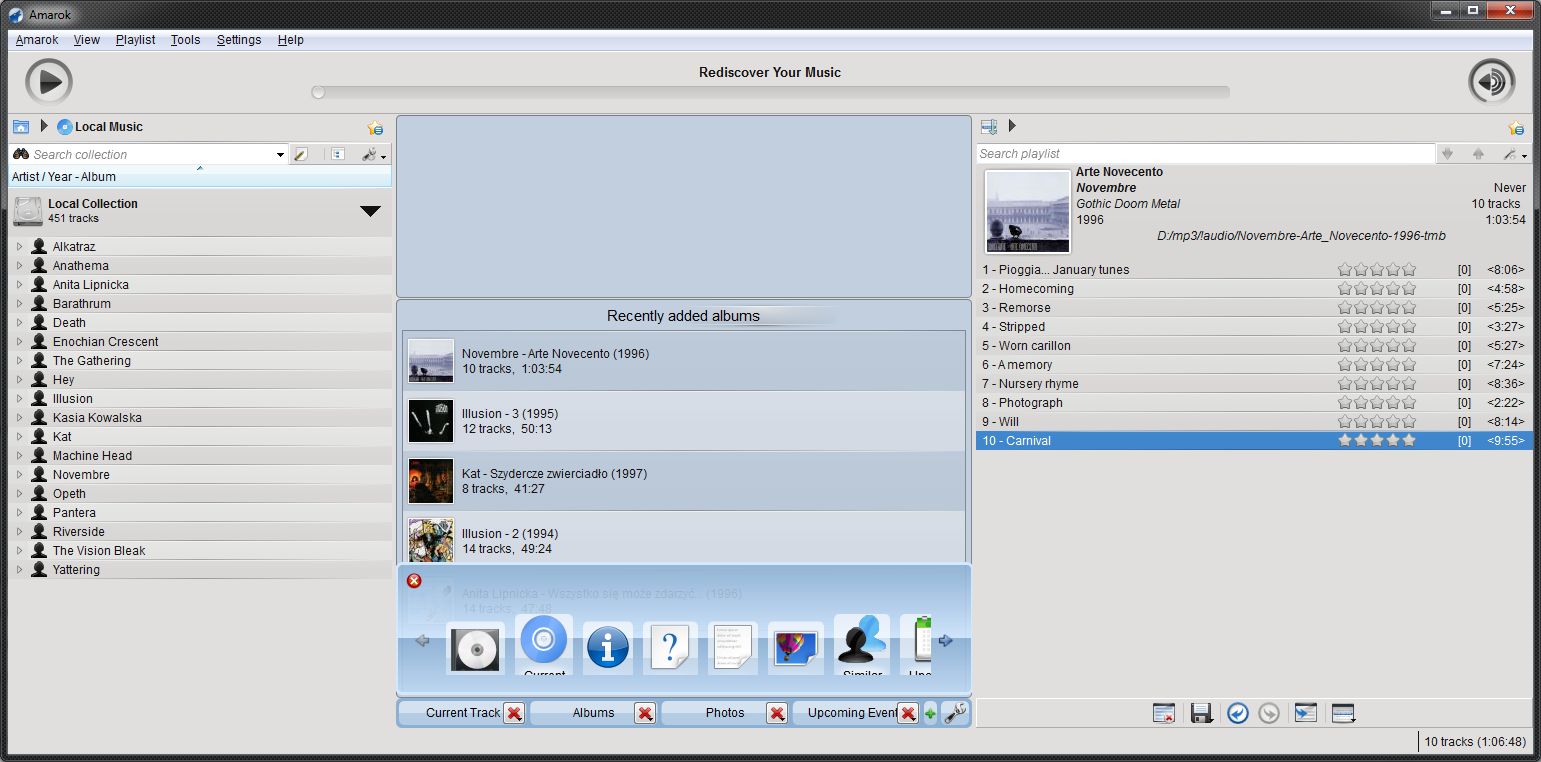This screenshot has height=762, width=1541.
Task: Click the Novembre album cover in playlist
Action: click(1028, 211)
